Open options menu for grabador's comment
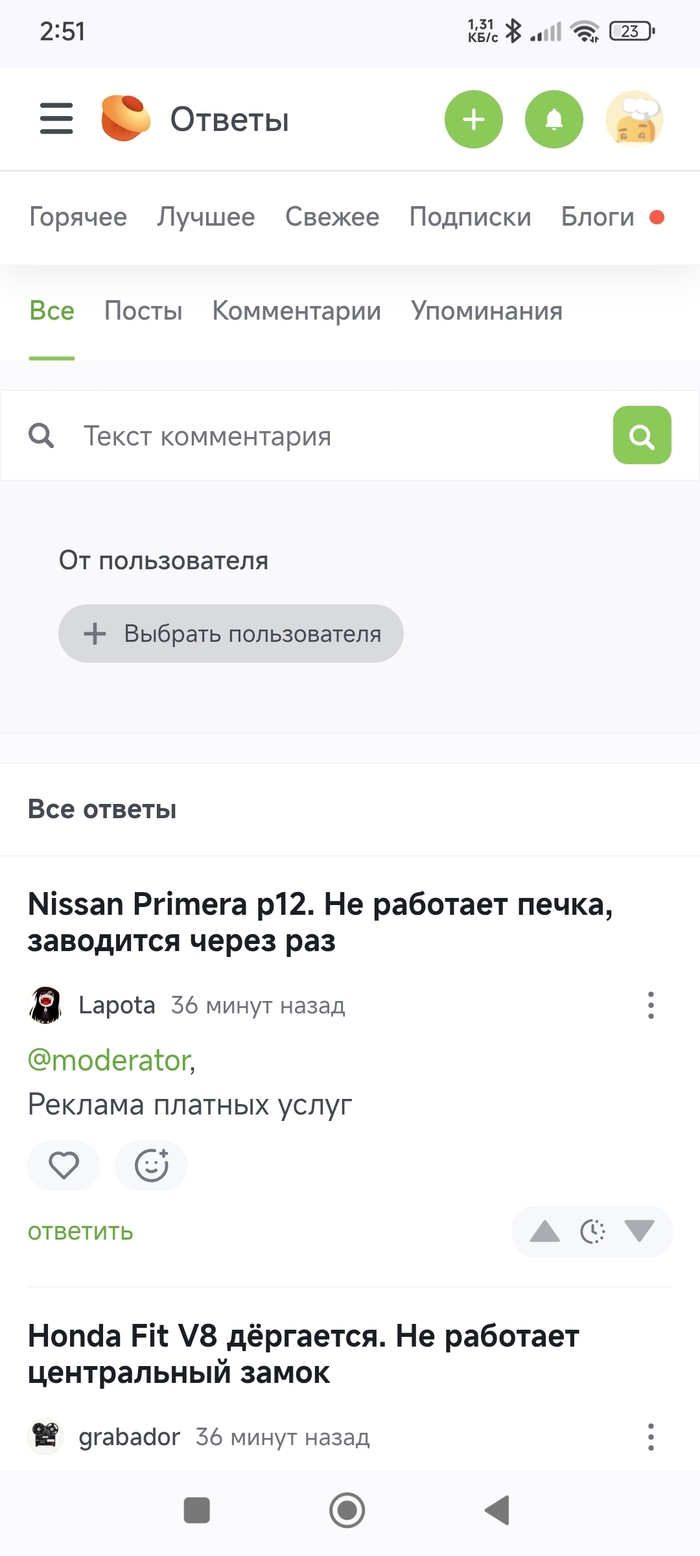700x1556 pixels. tap(650, 1437)
